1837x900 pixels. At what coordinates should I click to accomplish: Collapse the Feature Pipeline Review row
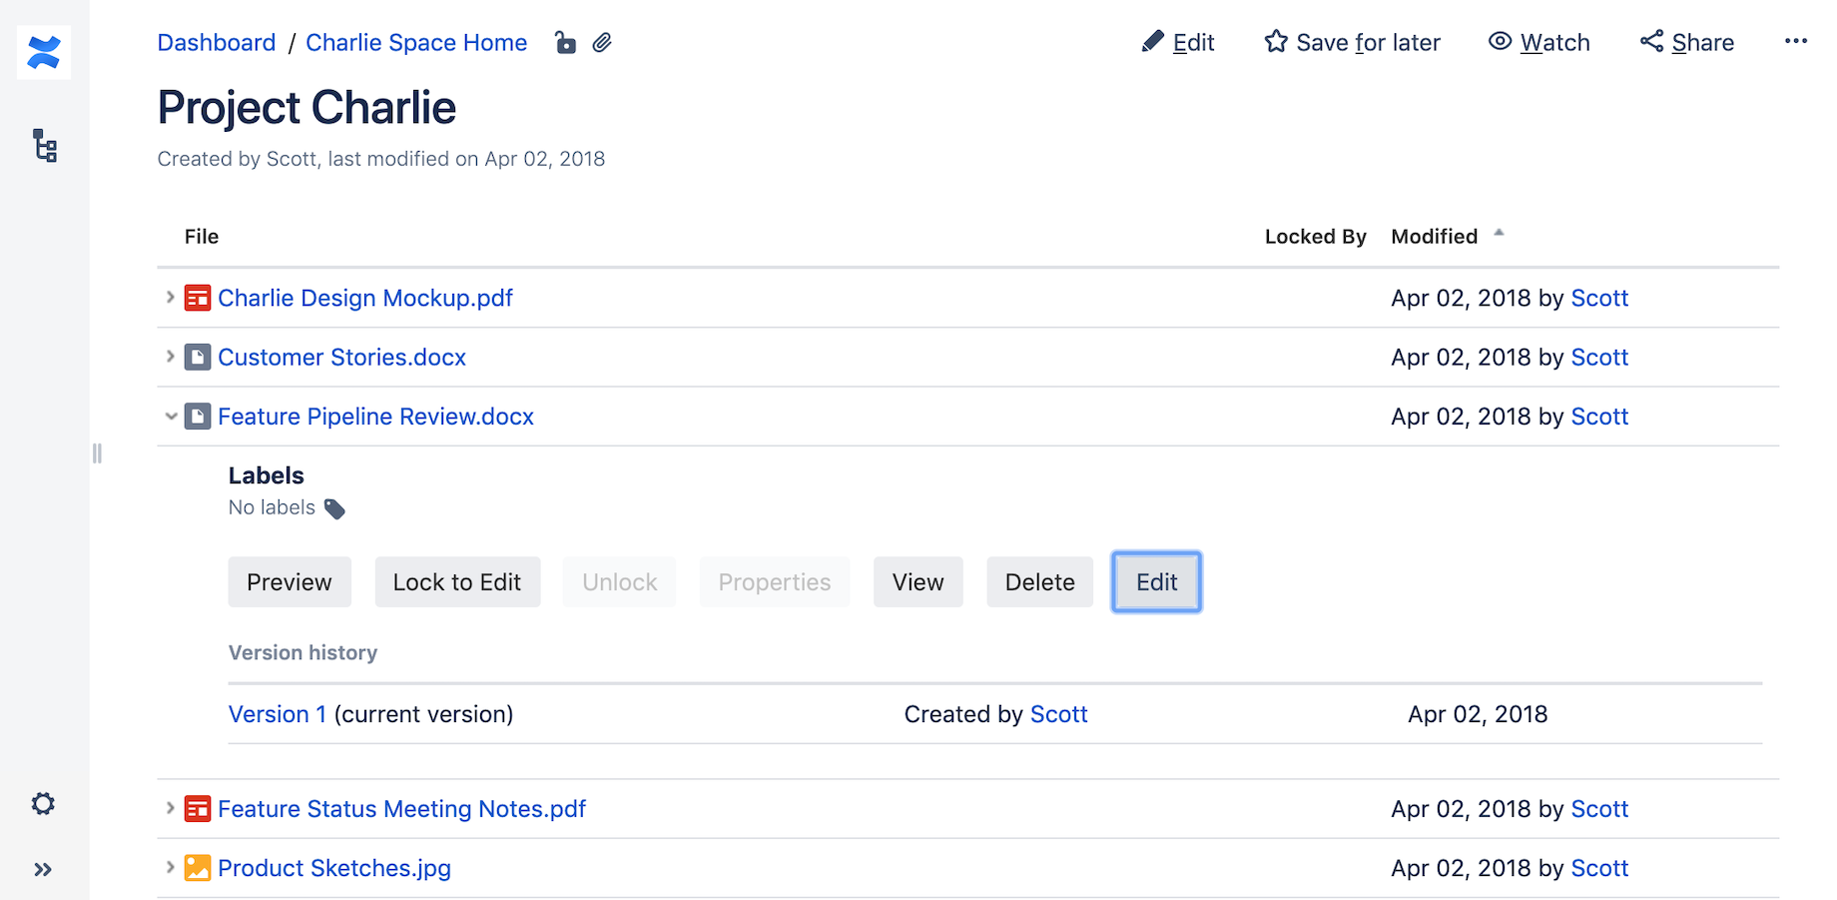170,416
